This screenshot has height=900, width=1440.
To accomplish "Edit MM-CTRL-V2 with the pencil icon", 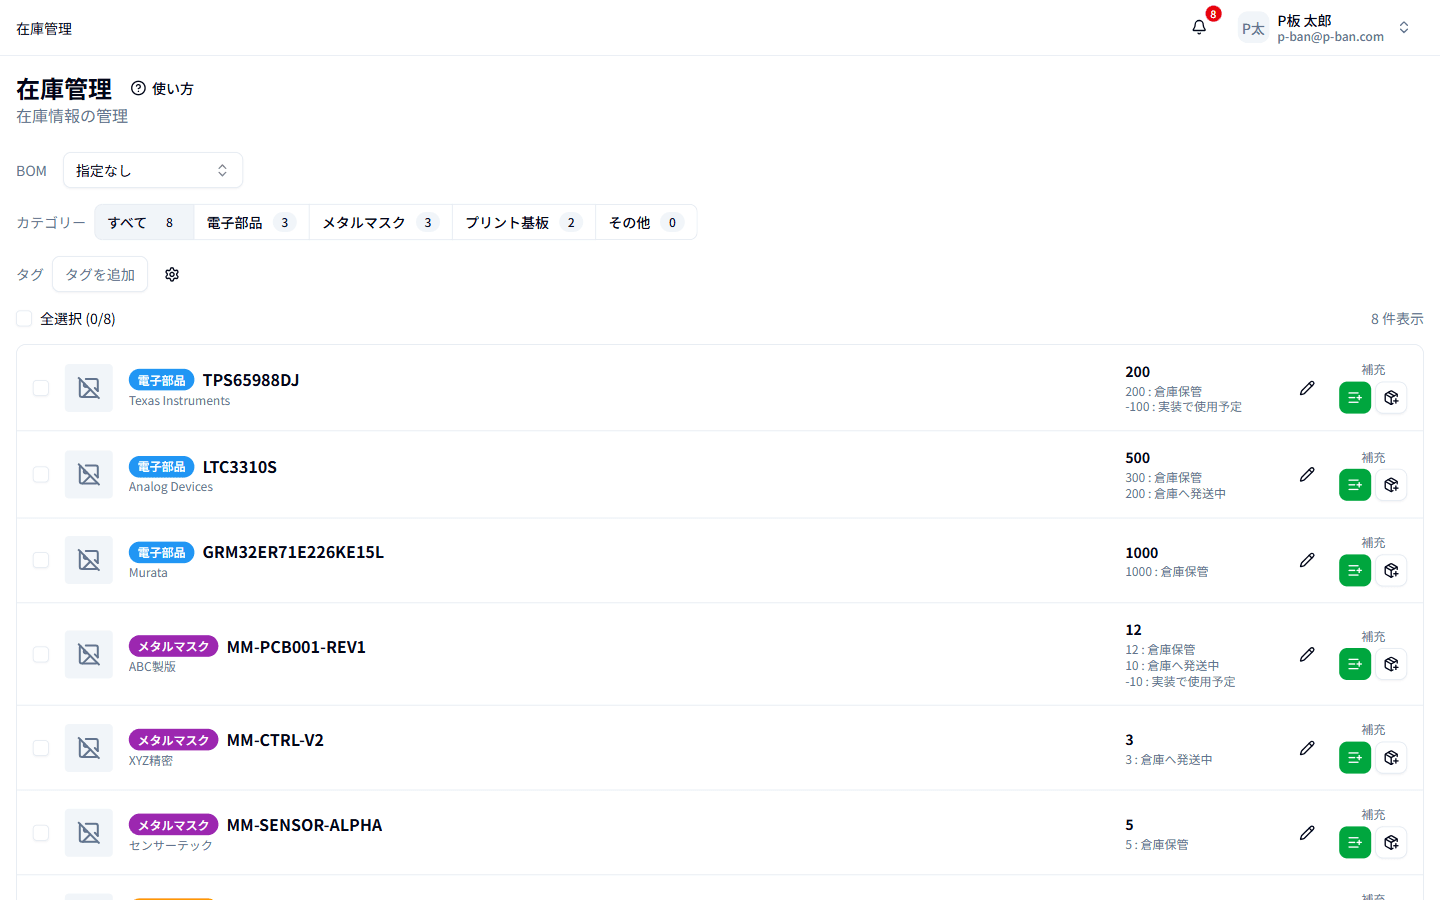I will point(1307,748).
